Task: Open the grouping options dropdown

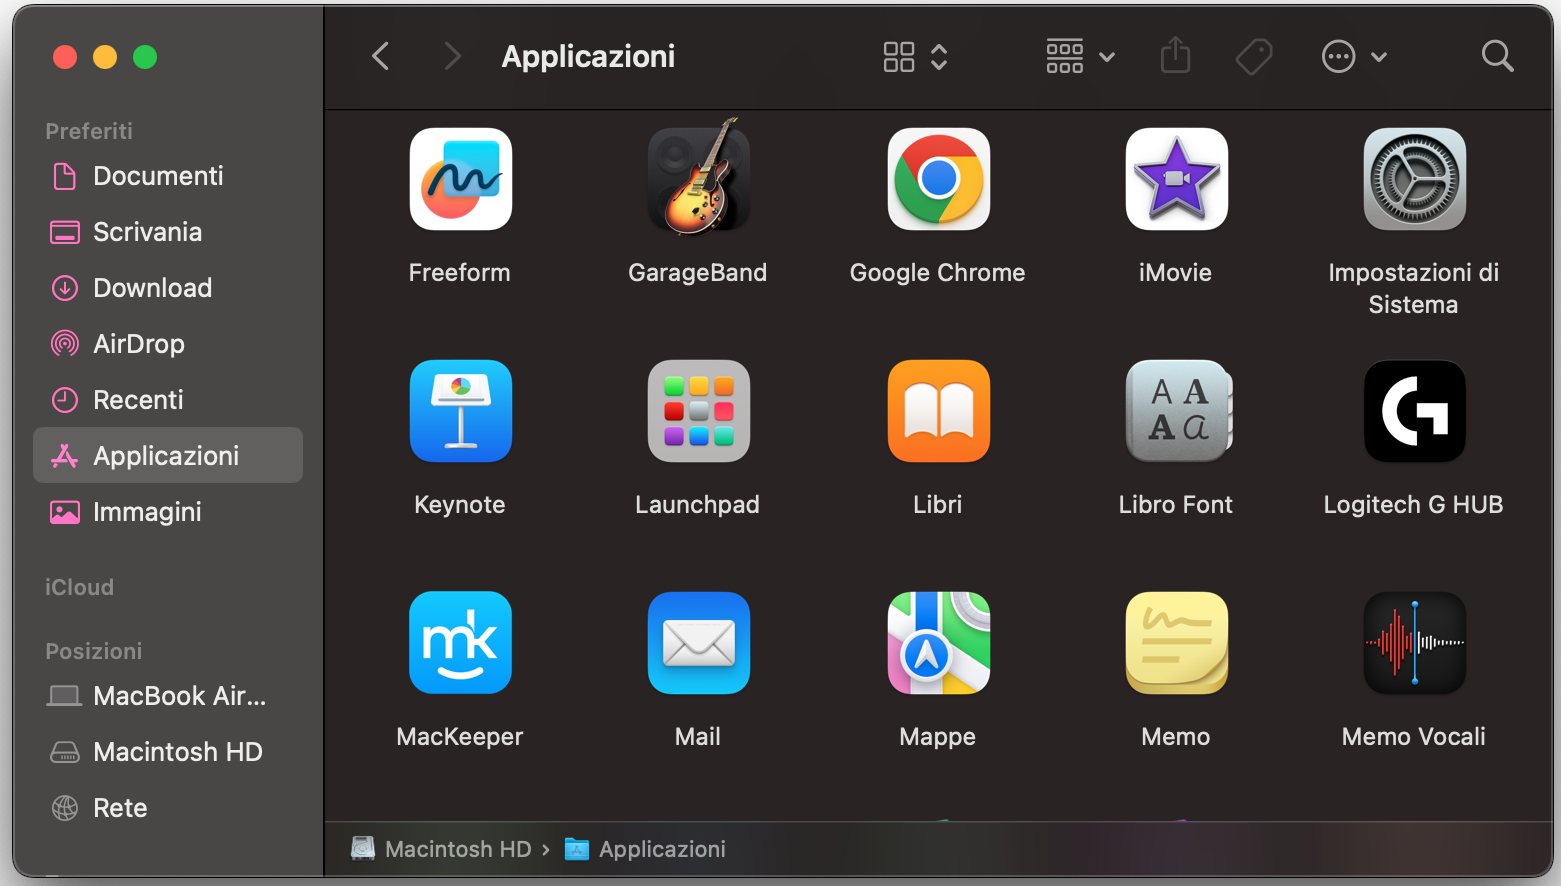Action: (1107, 56)
